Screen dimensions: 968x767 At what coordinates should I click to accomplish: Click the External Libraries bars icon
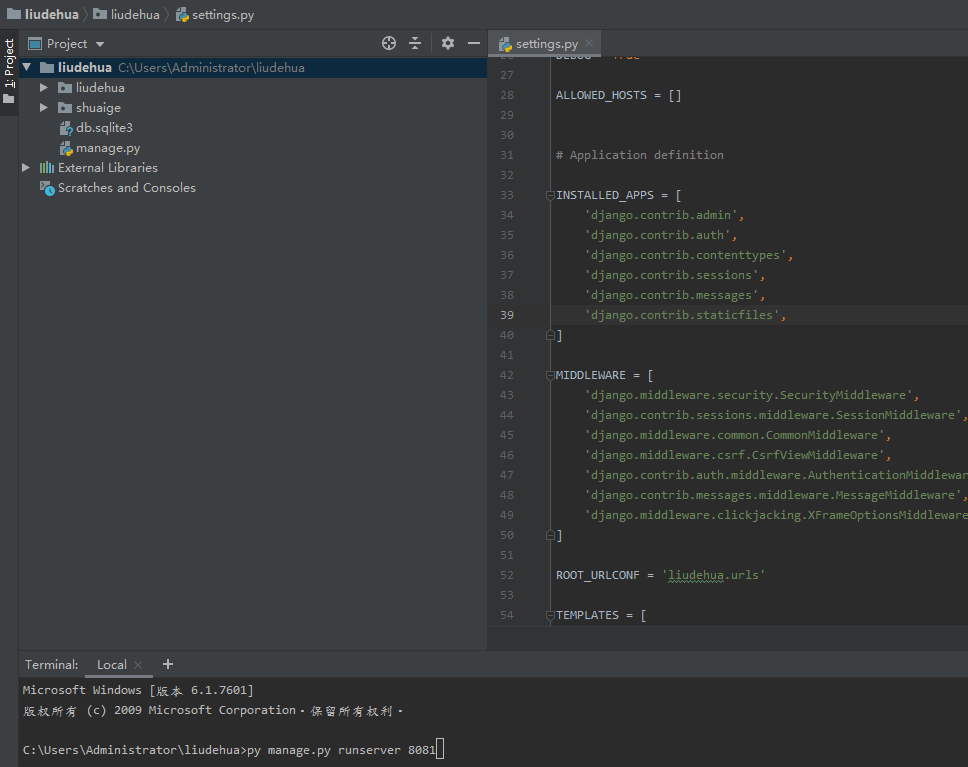pyautogui.click(x=47, y=167)
